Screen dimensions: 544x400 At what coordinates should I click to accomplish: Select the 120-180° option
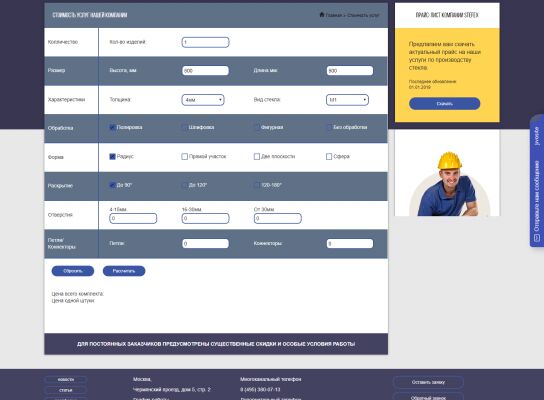pyautogui.click(x=257, y=185)
